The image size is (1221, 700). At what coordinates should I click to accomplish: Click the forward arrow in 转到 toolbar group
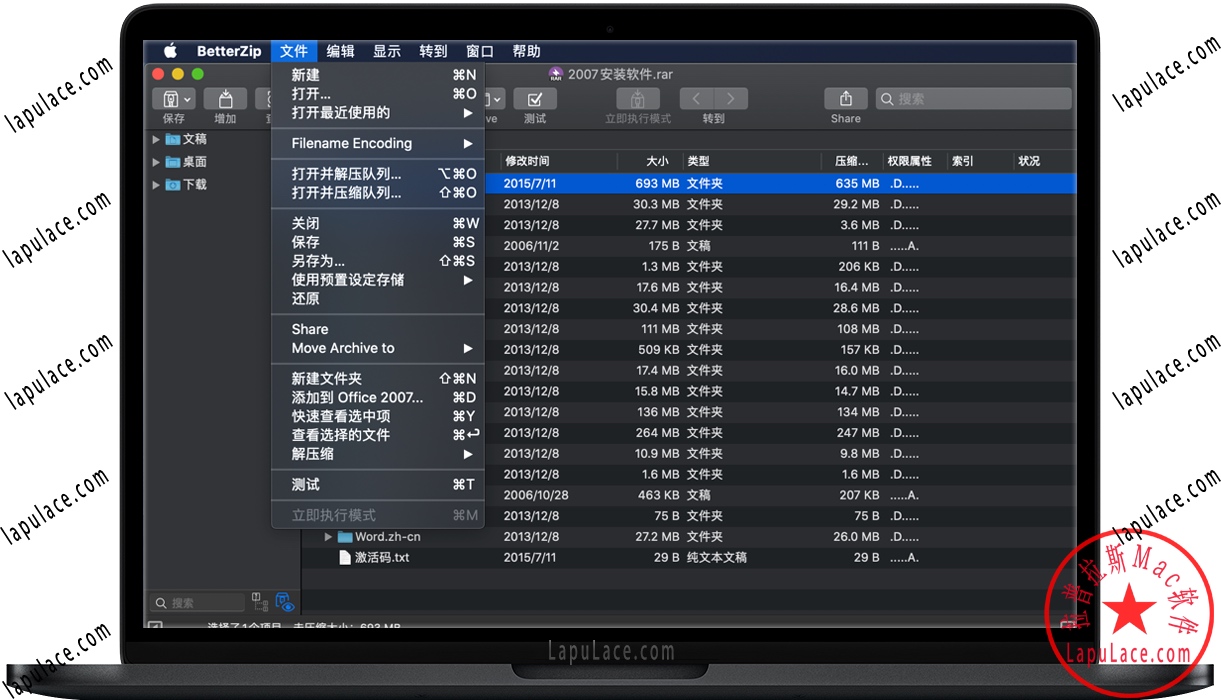click(x=731, y=99)
